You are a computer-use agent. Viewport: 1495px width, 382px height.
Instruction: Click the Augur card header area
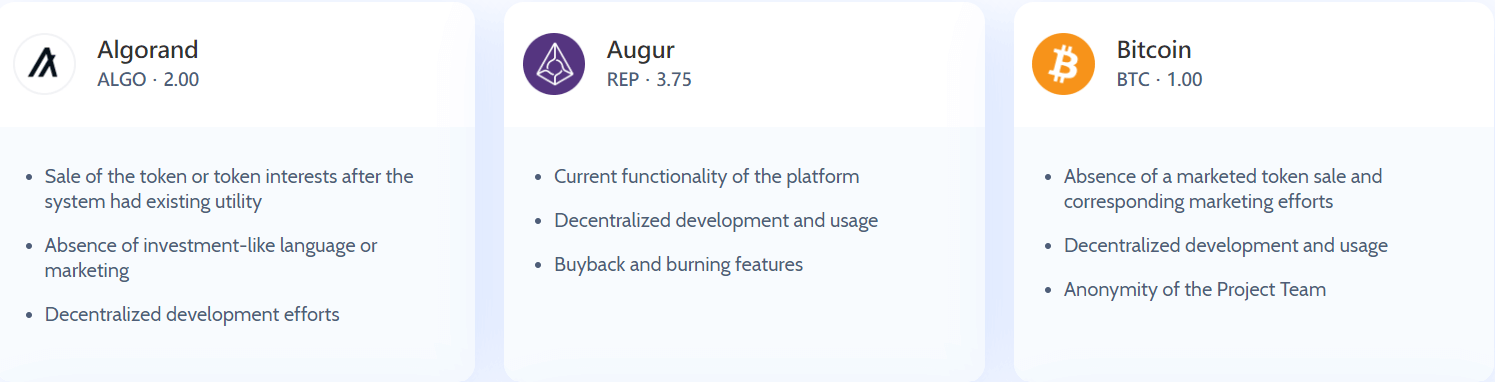(x=744, y=64)
